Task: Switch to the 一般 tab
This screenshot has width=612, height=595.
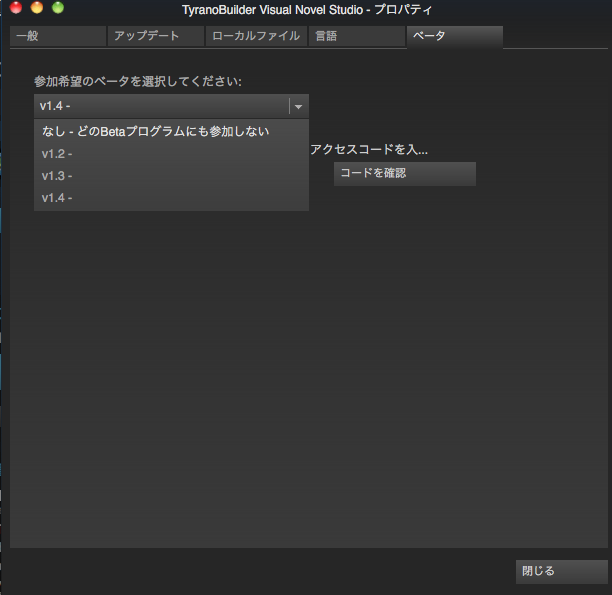Action: pos(58,36)
